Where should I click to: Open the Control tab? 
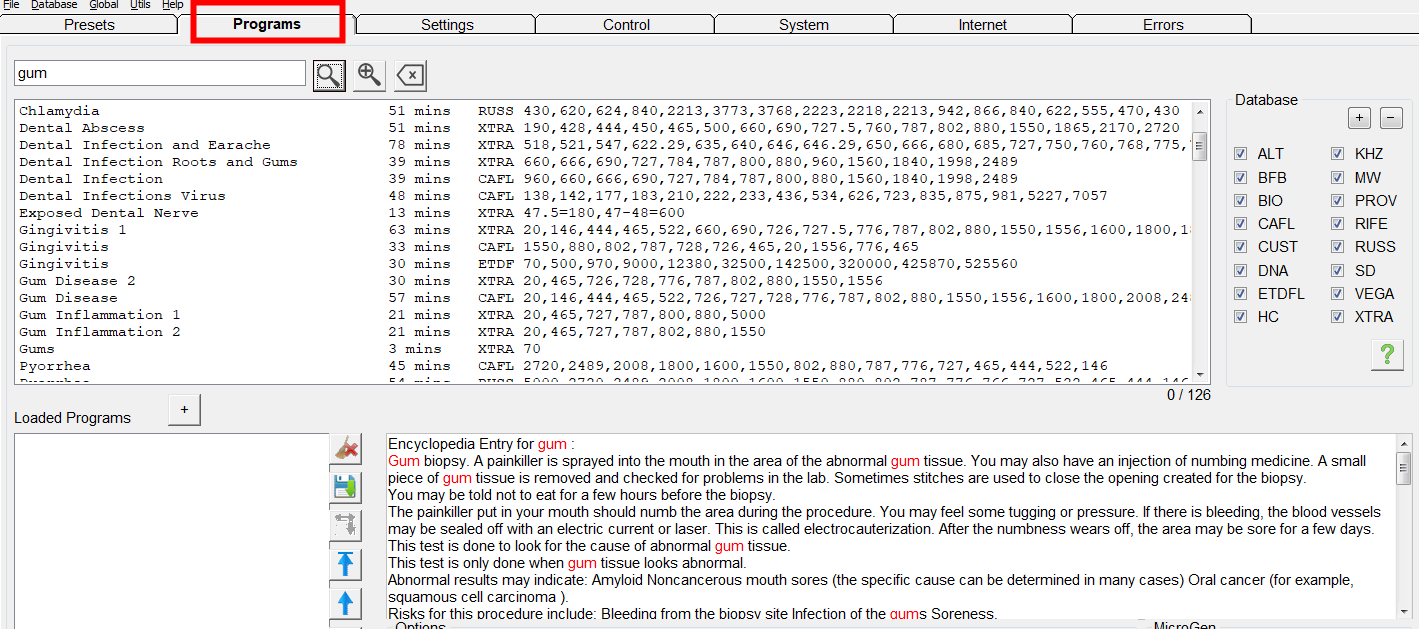[x=626, y=25]
